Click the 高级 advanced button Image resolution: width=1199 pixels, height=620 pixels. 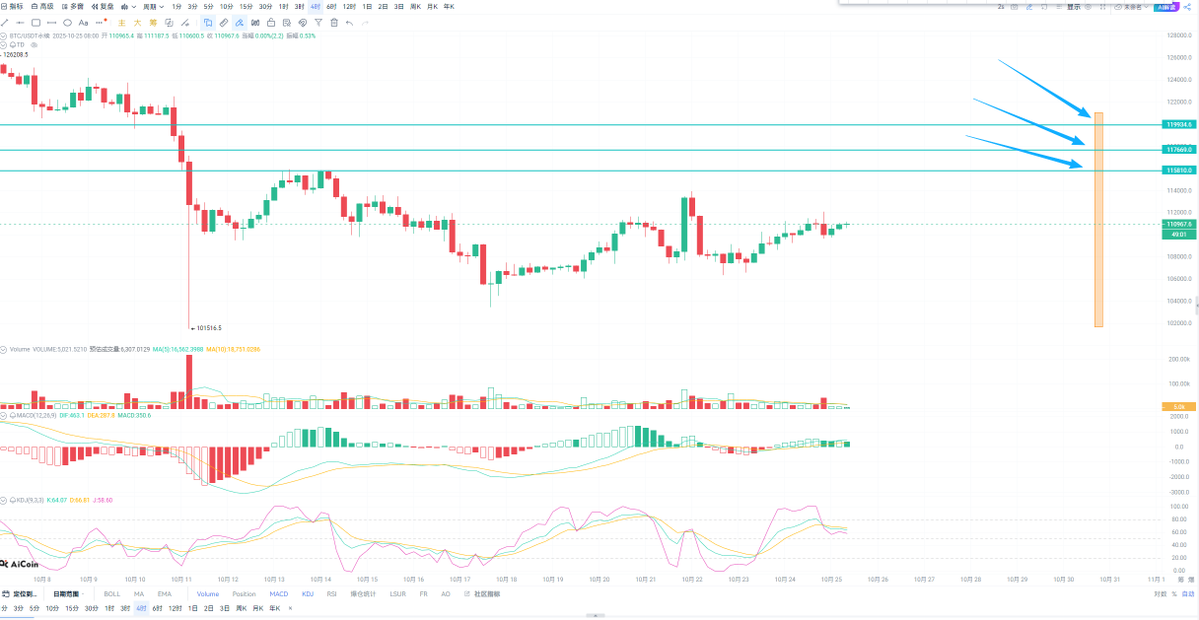click(43, 6)
